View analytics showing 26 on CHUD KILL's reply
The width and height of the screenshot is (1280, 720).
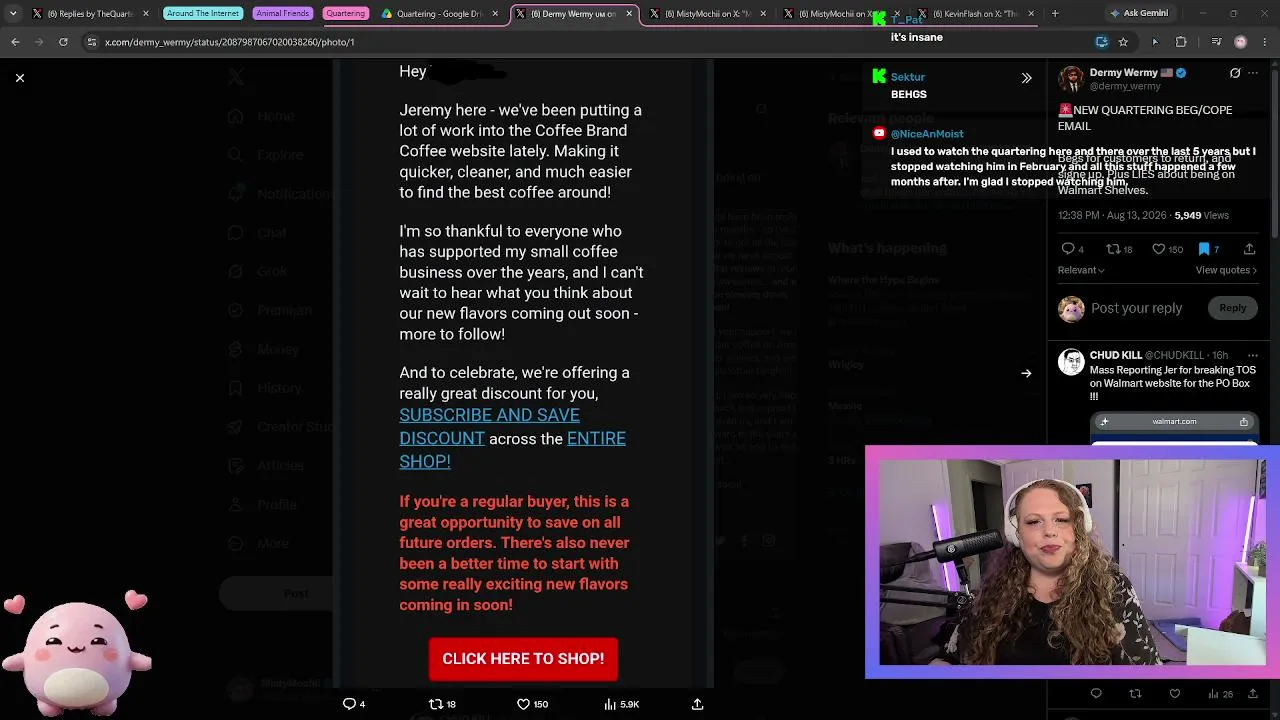[1219, 694]
